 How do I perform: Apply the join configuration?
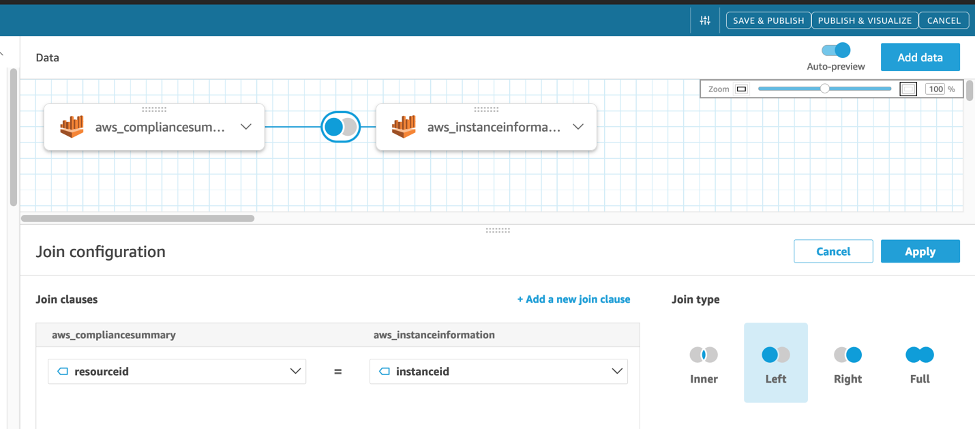920,252
